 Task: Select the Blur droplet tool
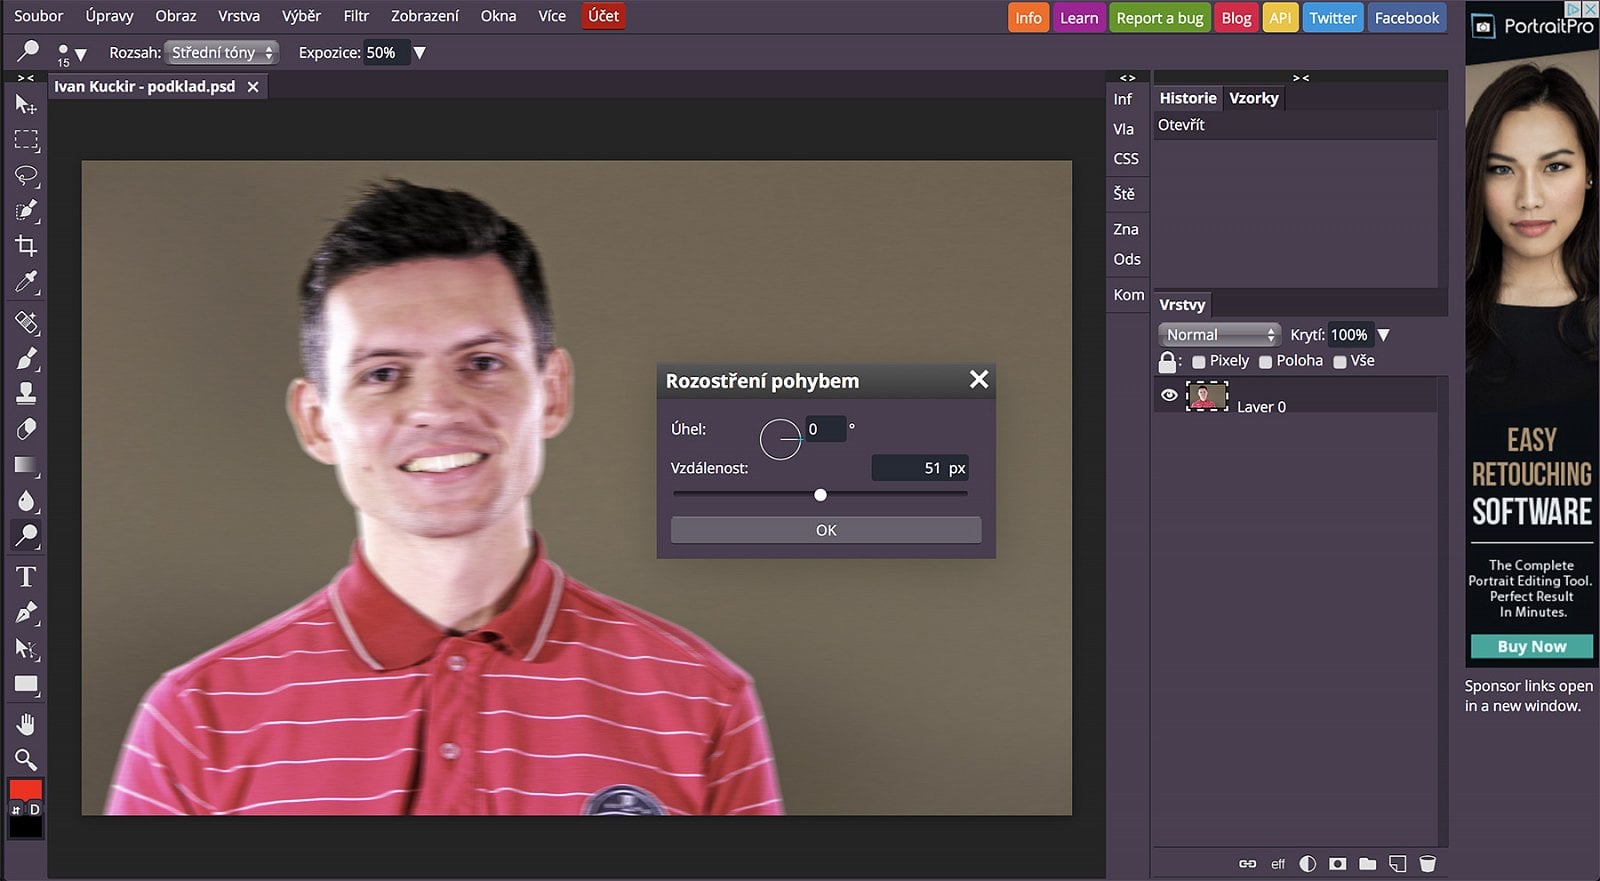coord(26,500)
